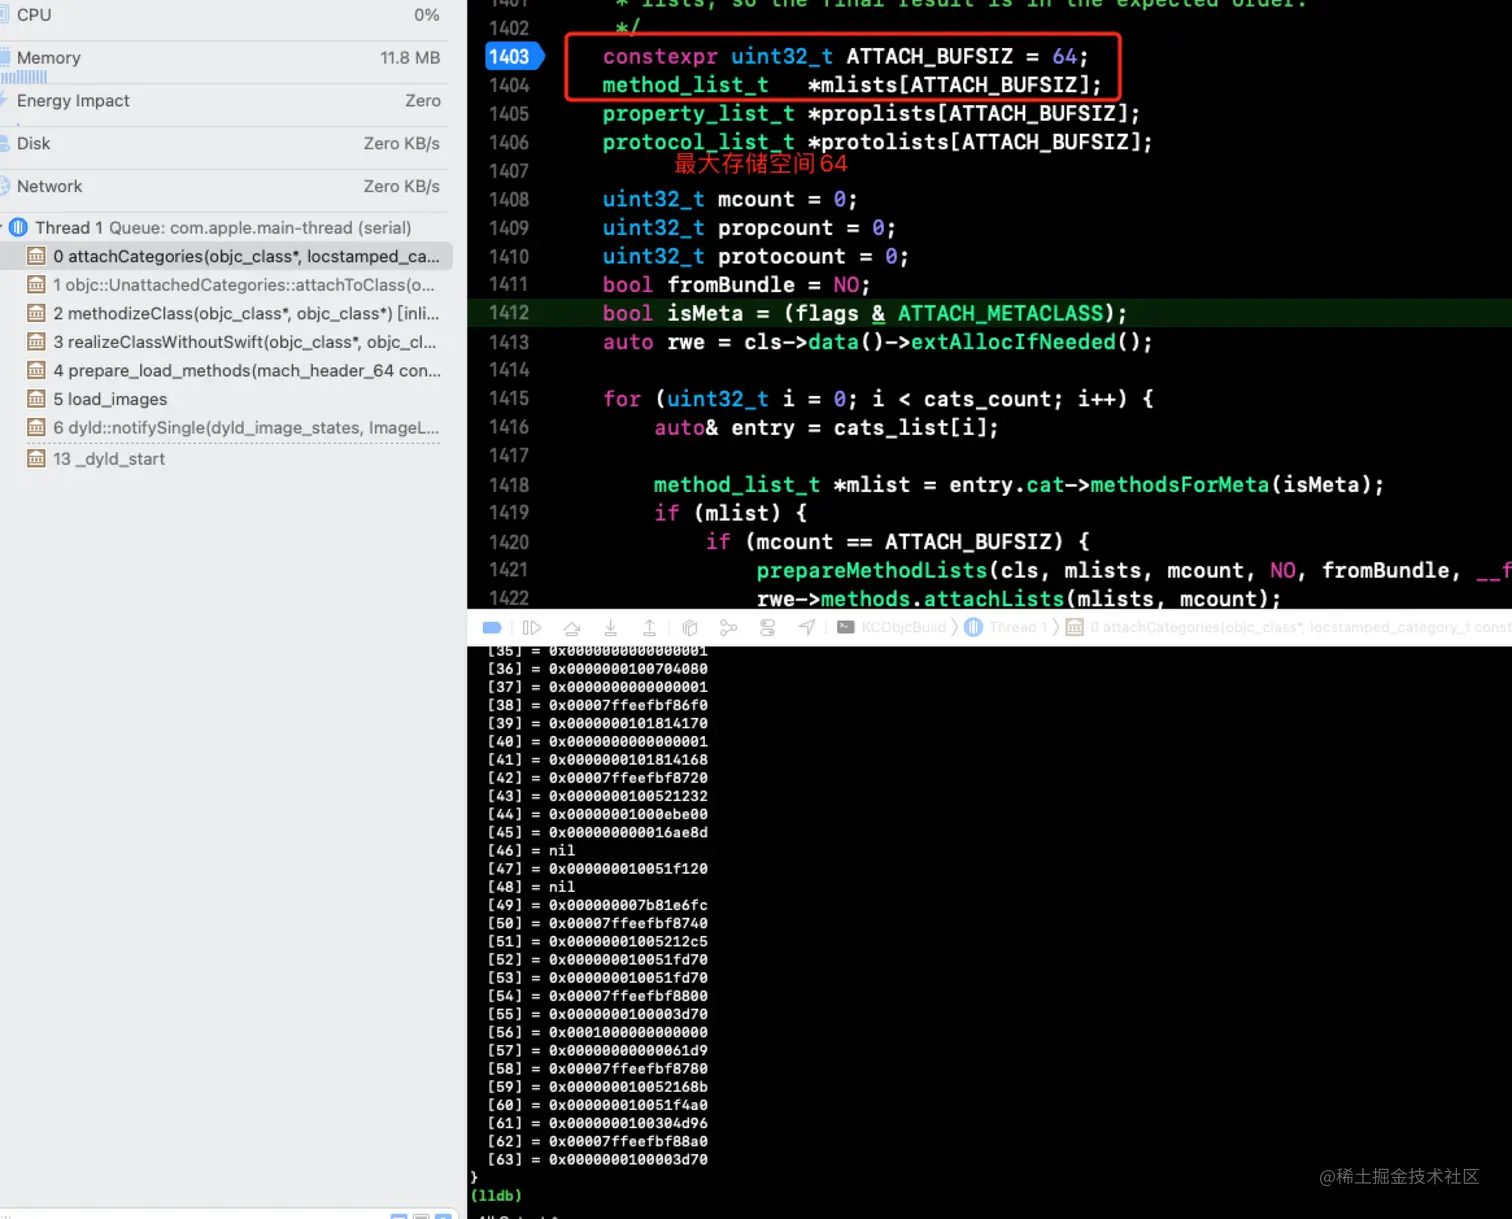Click the Step Over debug icon
This screenshot has width=1512, height=1219.
572,628
